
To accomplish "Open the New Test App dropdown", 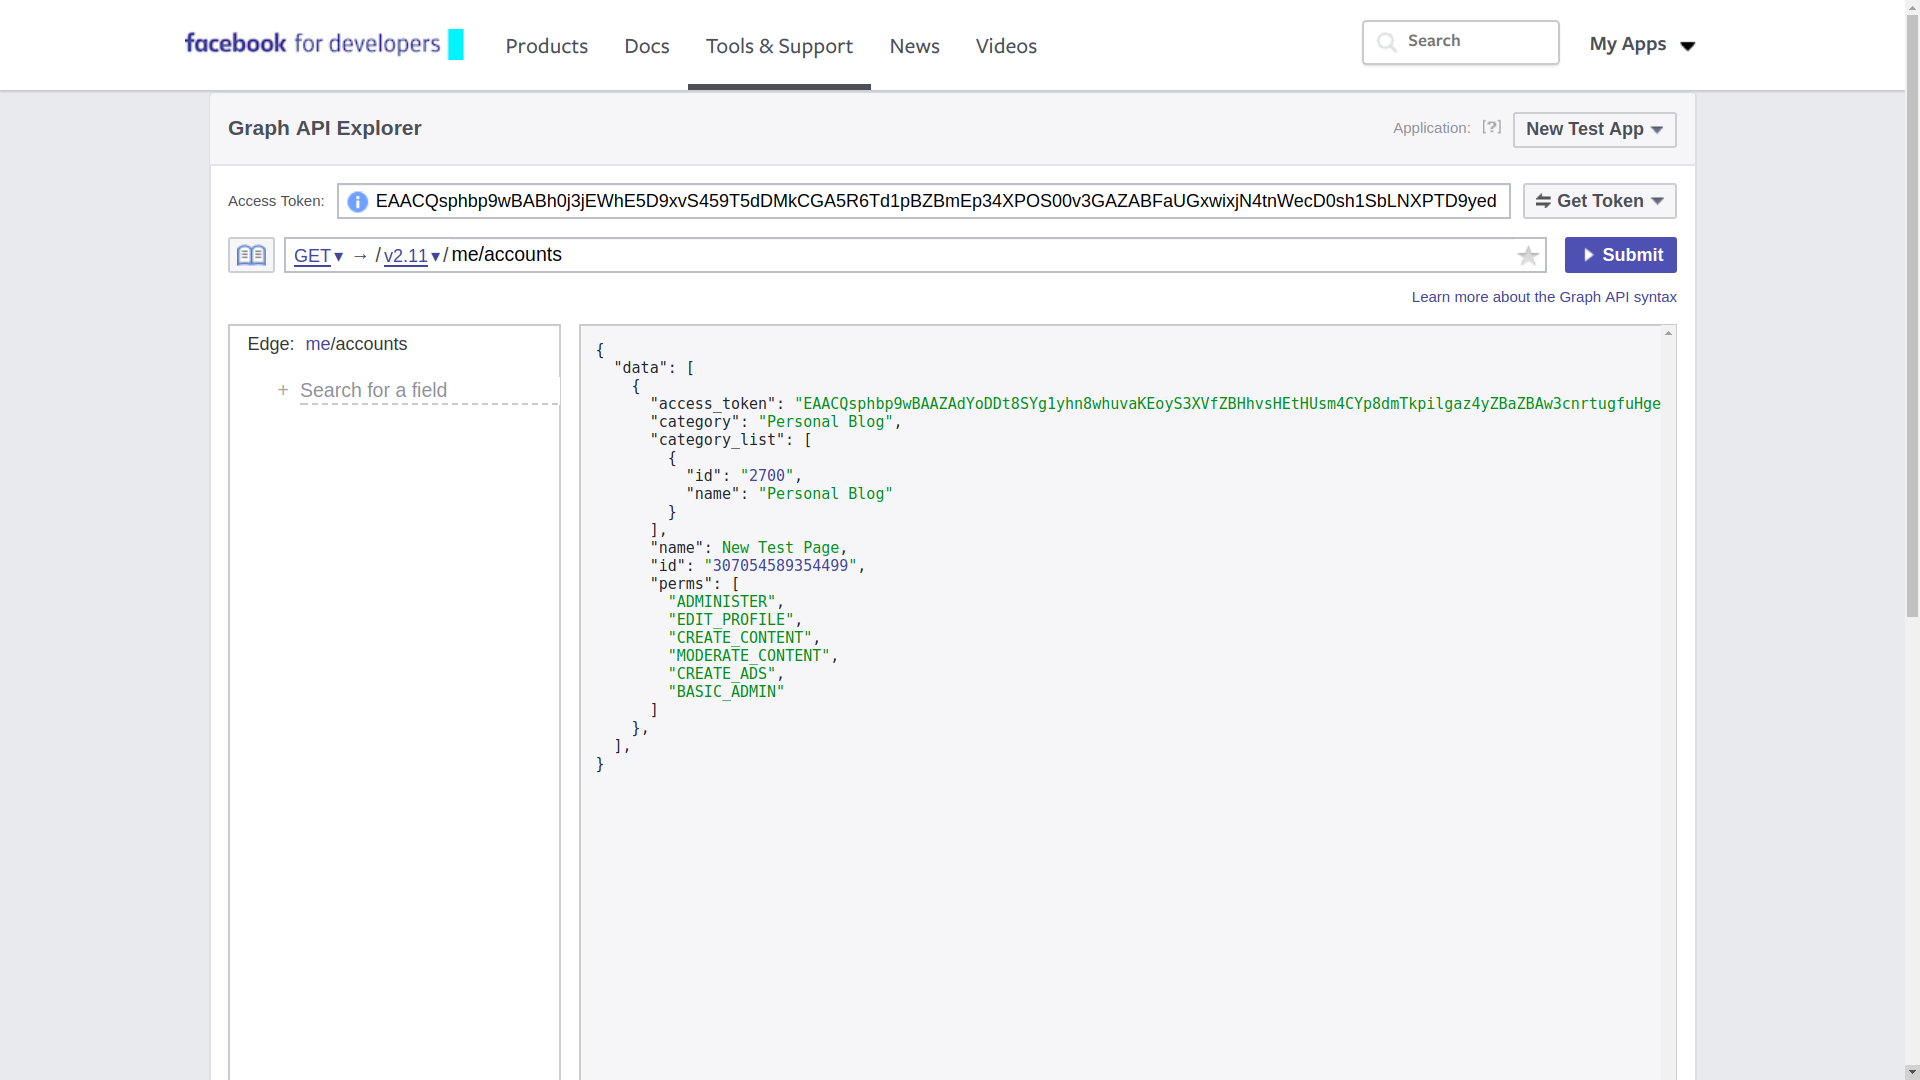I will click(x=1594, y=130).
